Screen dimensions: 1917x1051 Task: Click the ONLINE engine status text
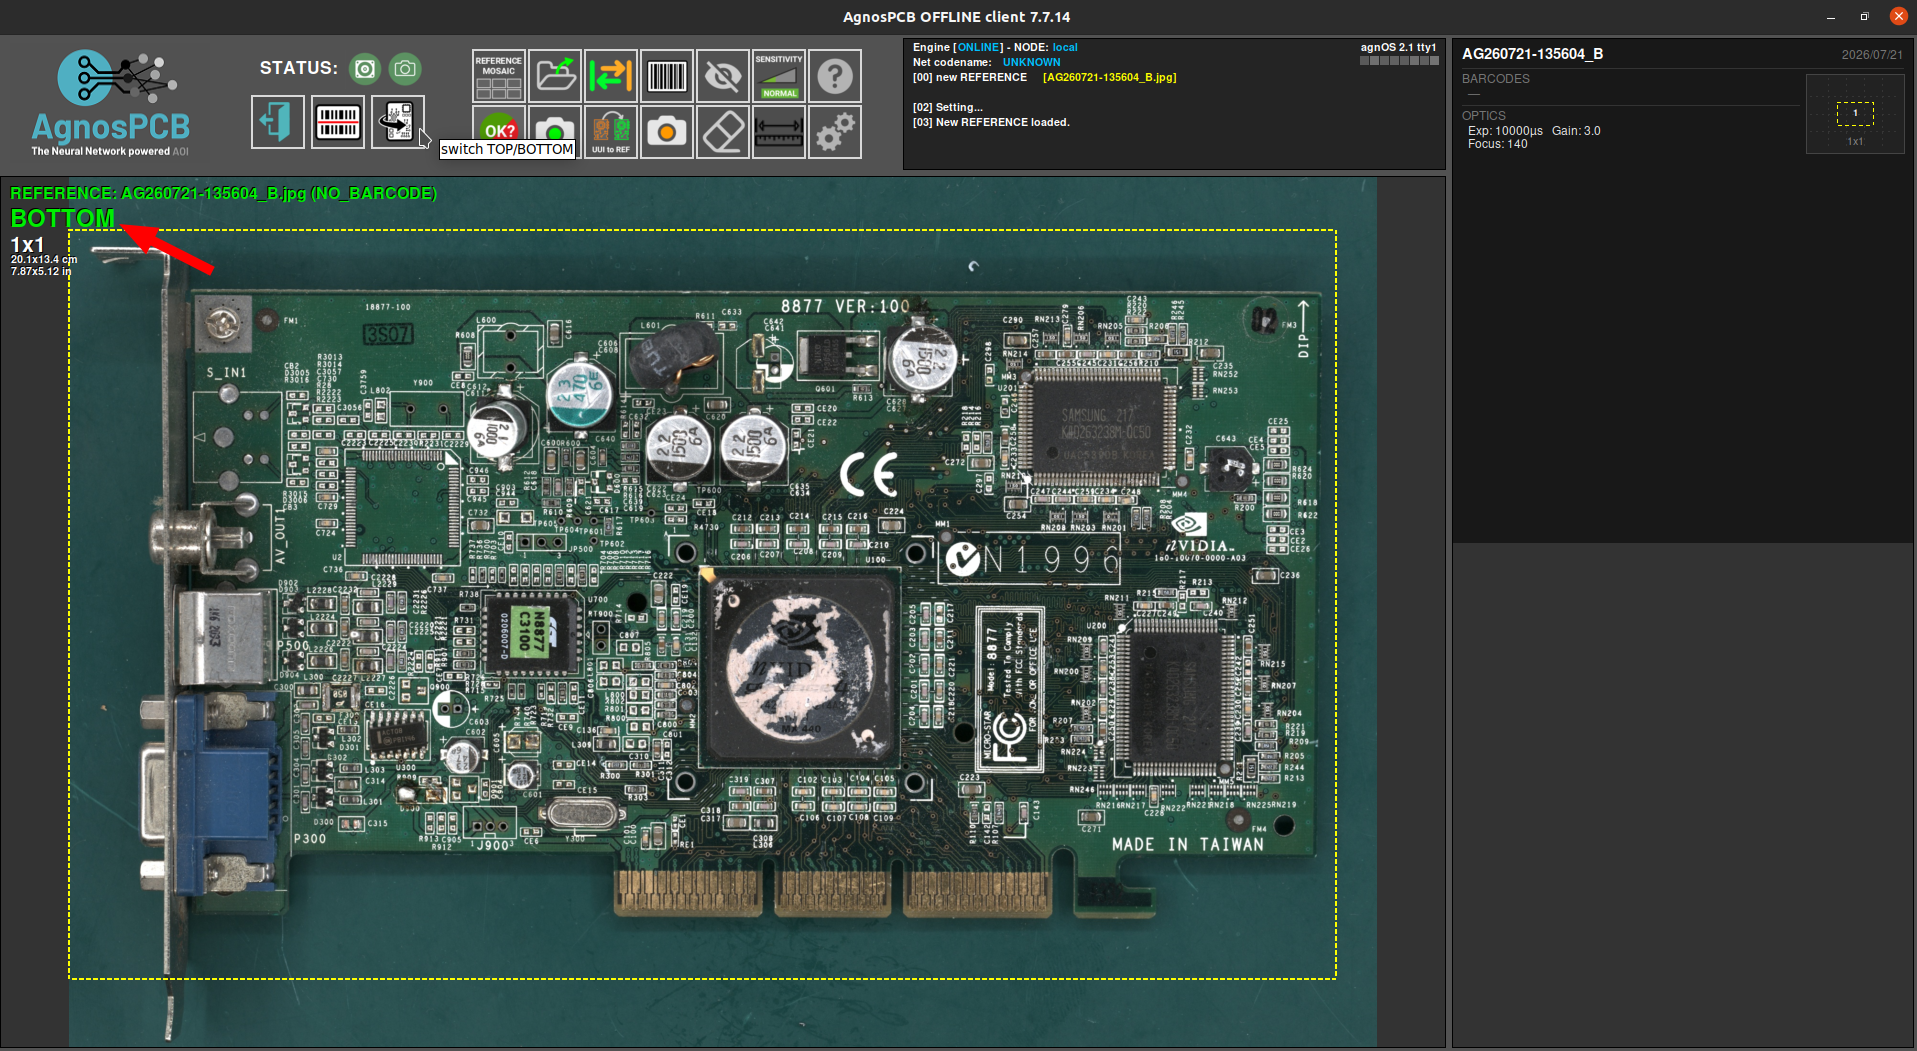pos(979,47)
